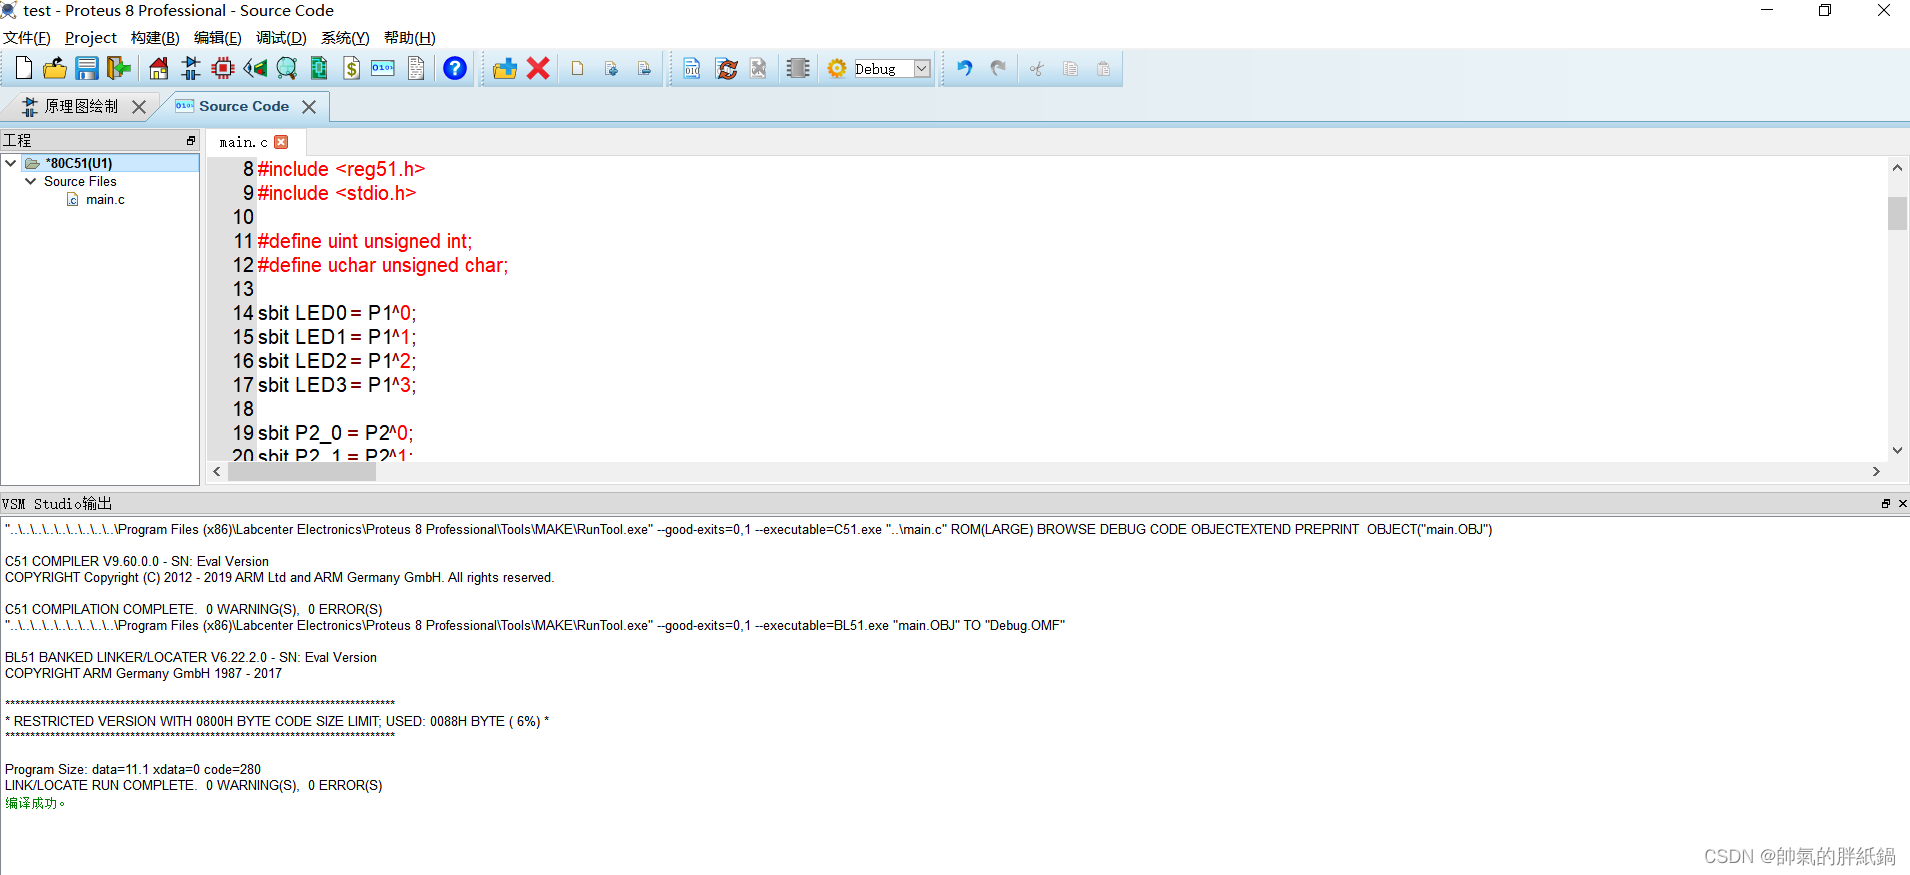Open the 3D Visualizer icon
The height and width of the screenshot is (875, 1910).
coord(255,68)
